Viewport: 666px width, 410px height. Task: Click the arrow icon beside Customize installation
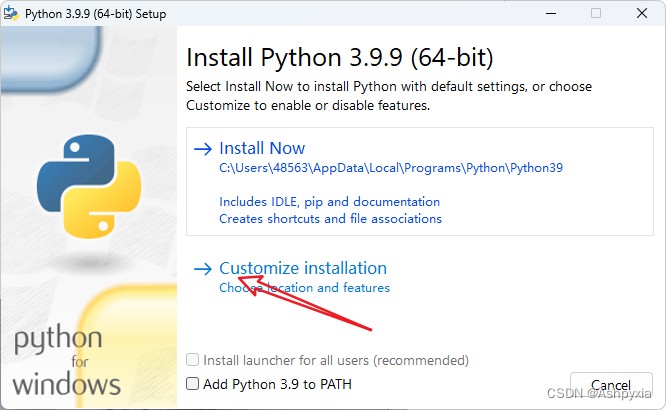pyautogui.click(x=203, y=268)
